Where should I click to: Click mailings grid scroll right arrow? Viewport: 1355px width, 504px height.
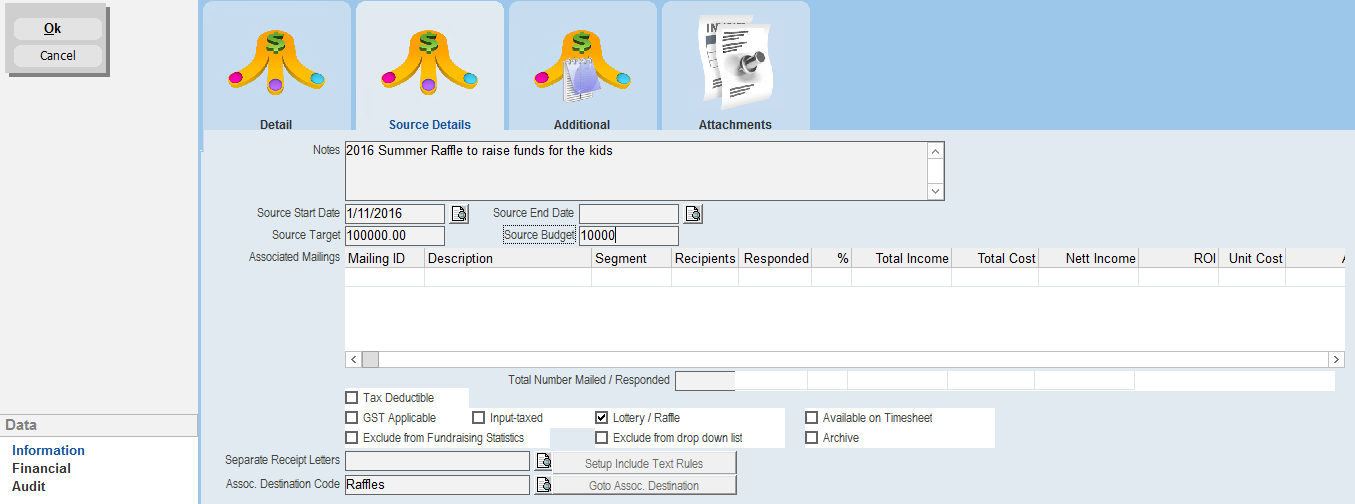click(1336, 359)
